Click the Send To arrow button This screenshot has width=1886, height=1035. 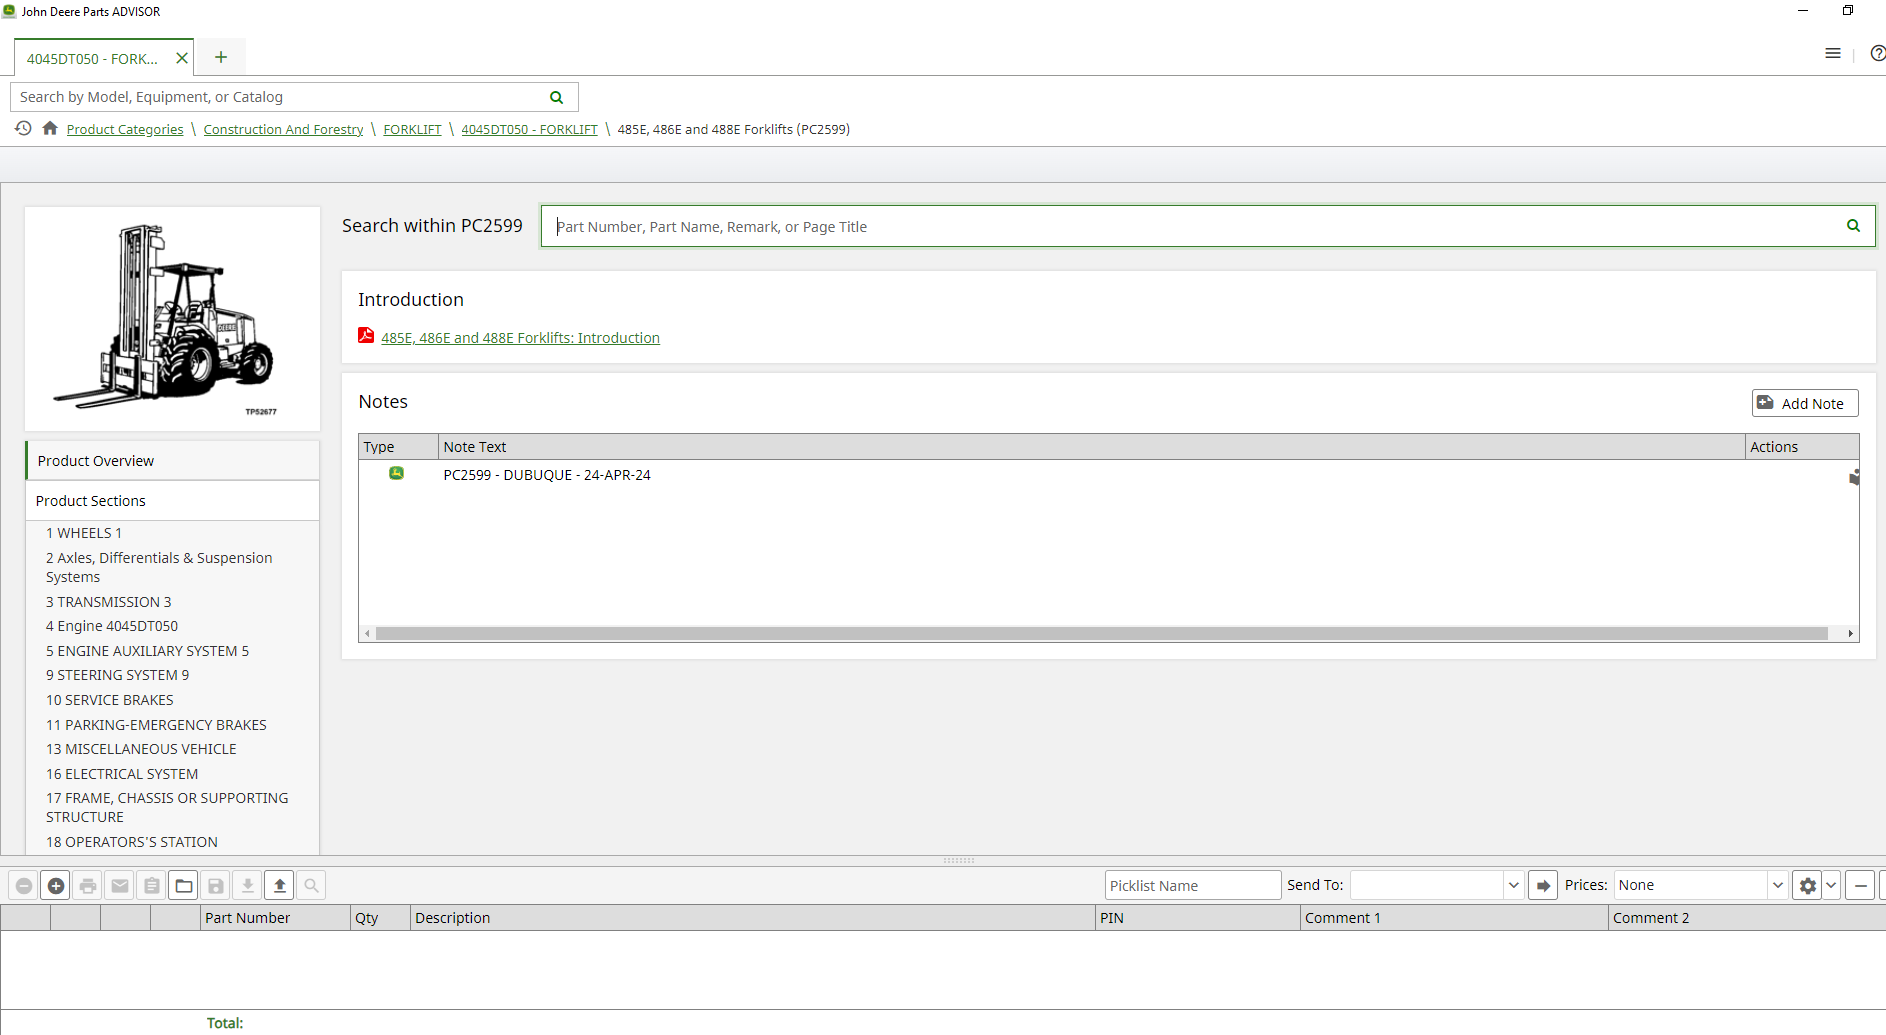1543,886
